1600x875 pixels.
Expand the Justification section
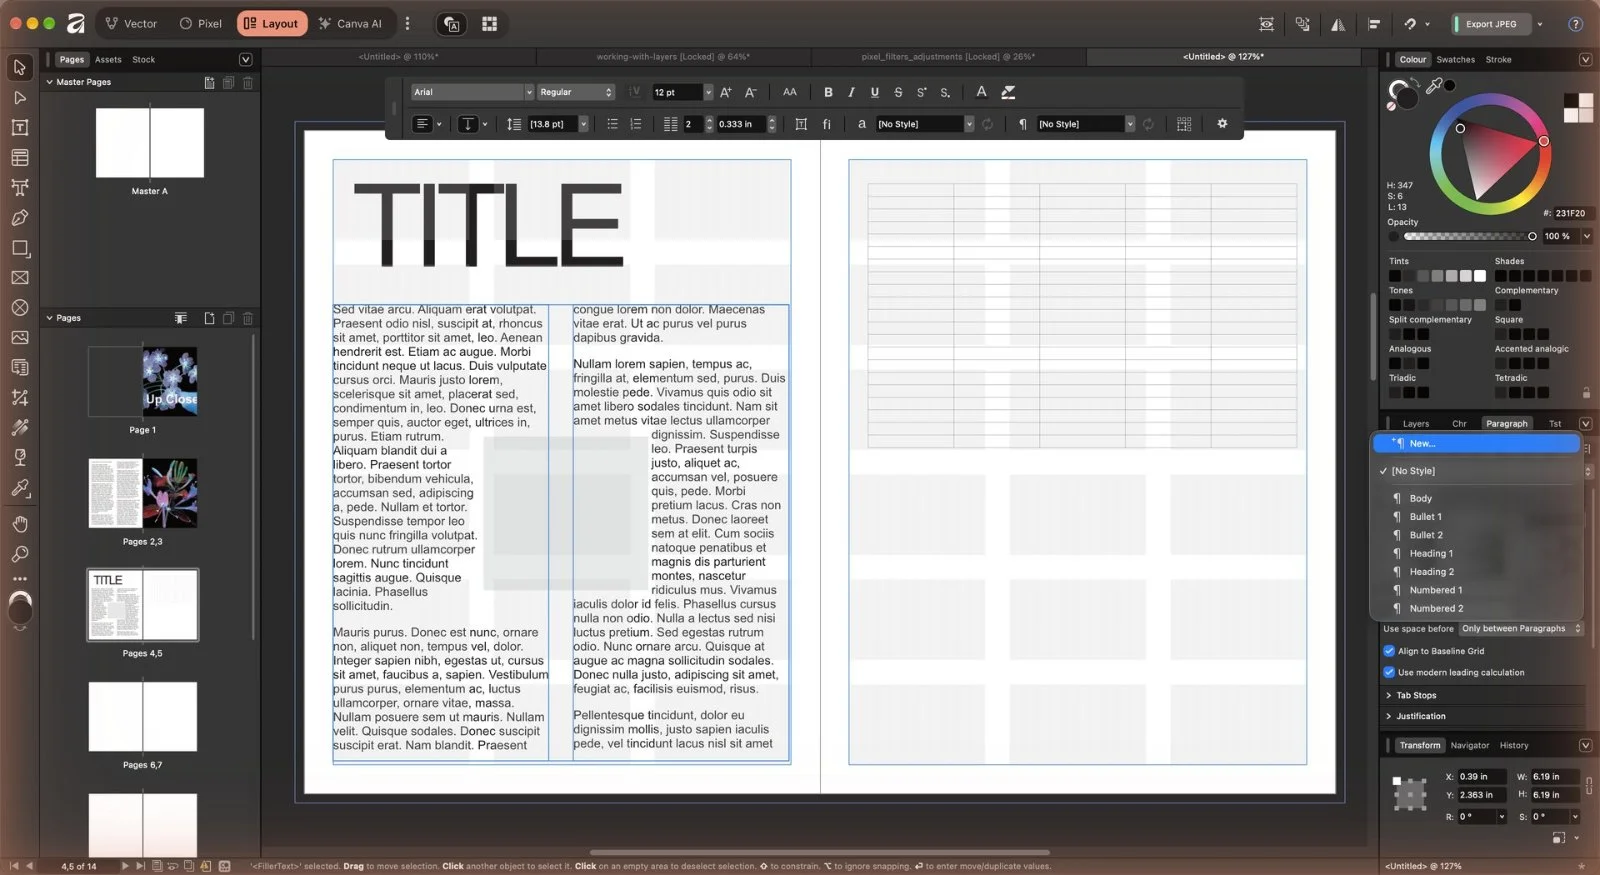(1420, 716)
